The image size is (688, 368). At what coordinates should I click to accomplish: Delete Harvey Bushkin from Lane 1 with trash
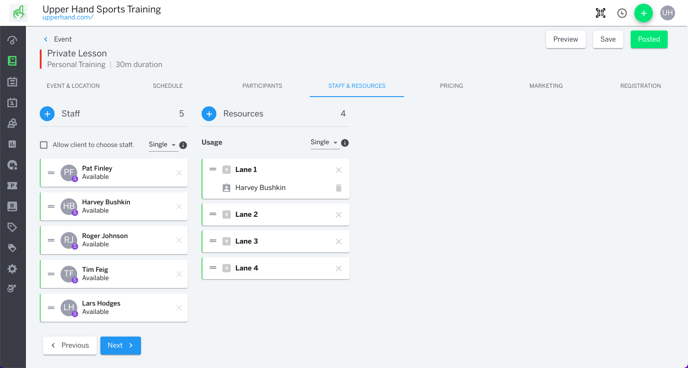pyautogui.click(x=338, y=188)
